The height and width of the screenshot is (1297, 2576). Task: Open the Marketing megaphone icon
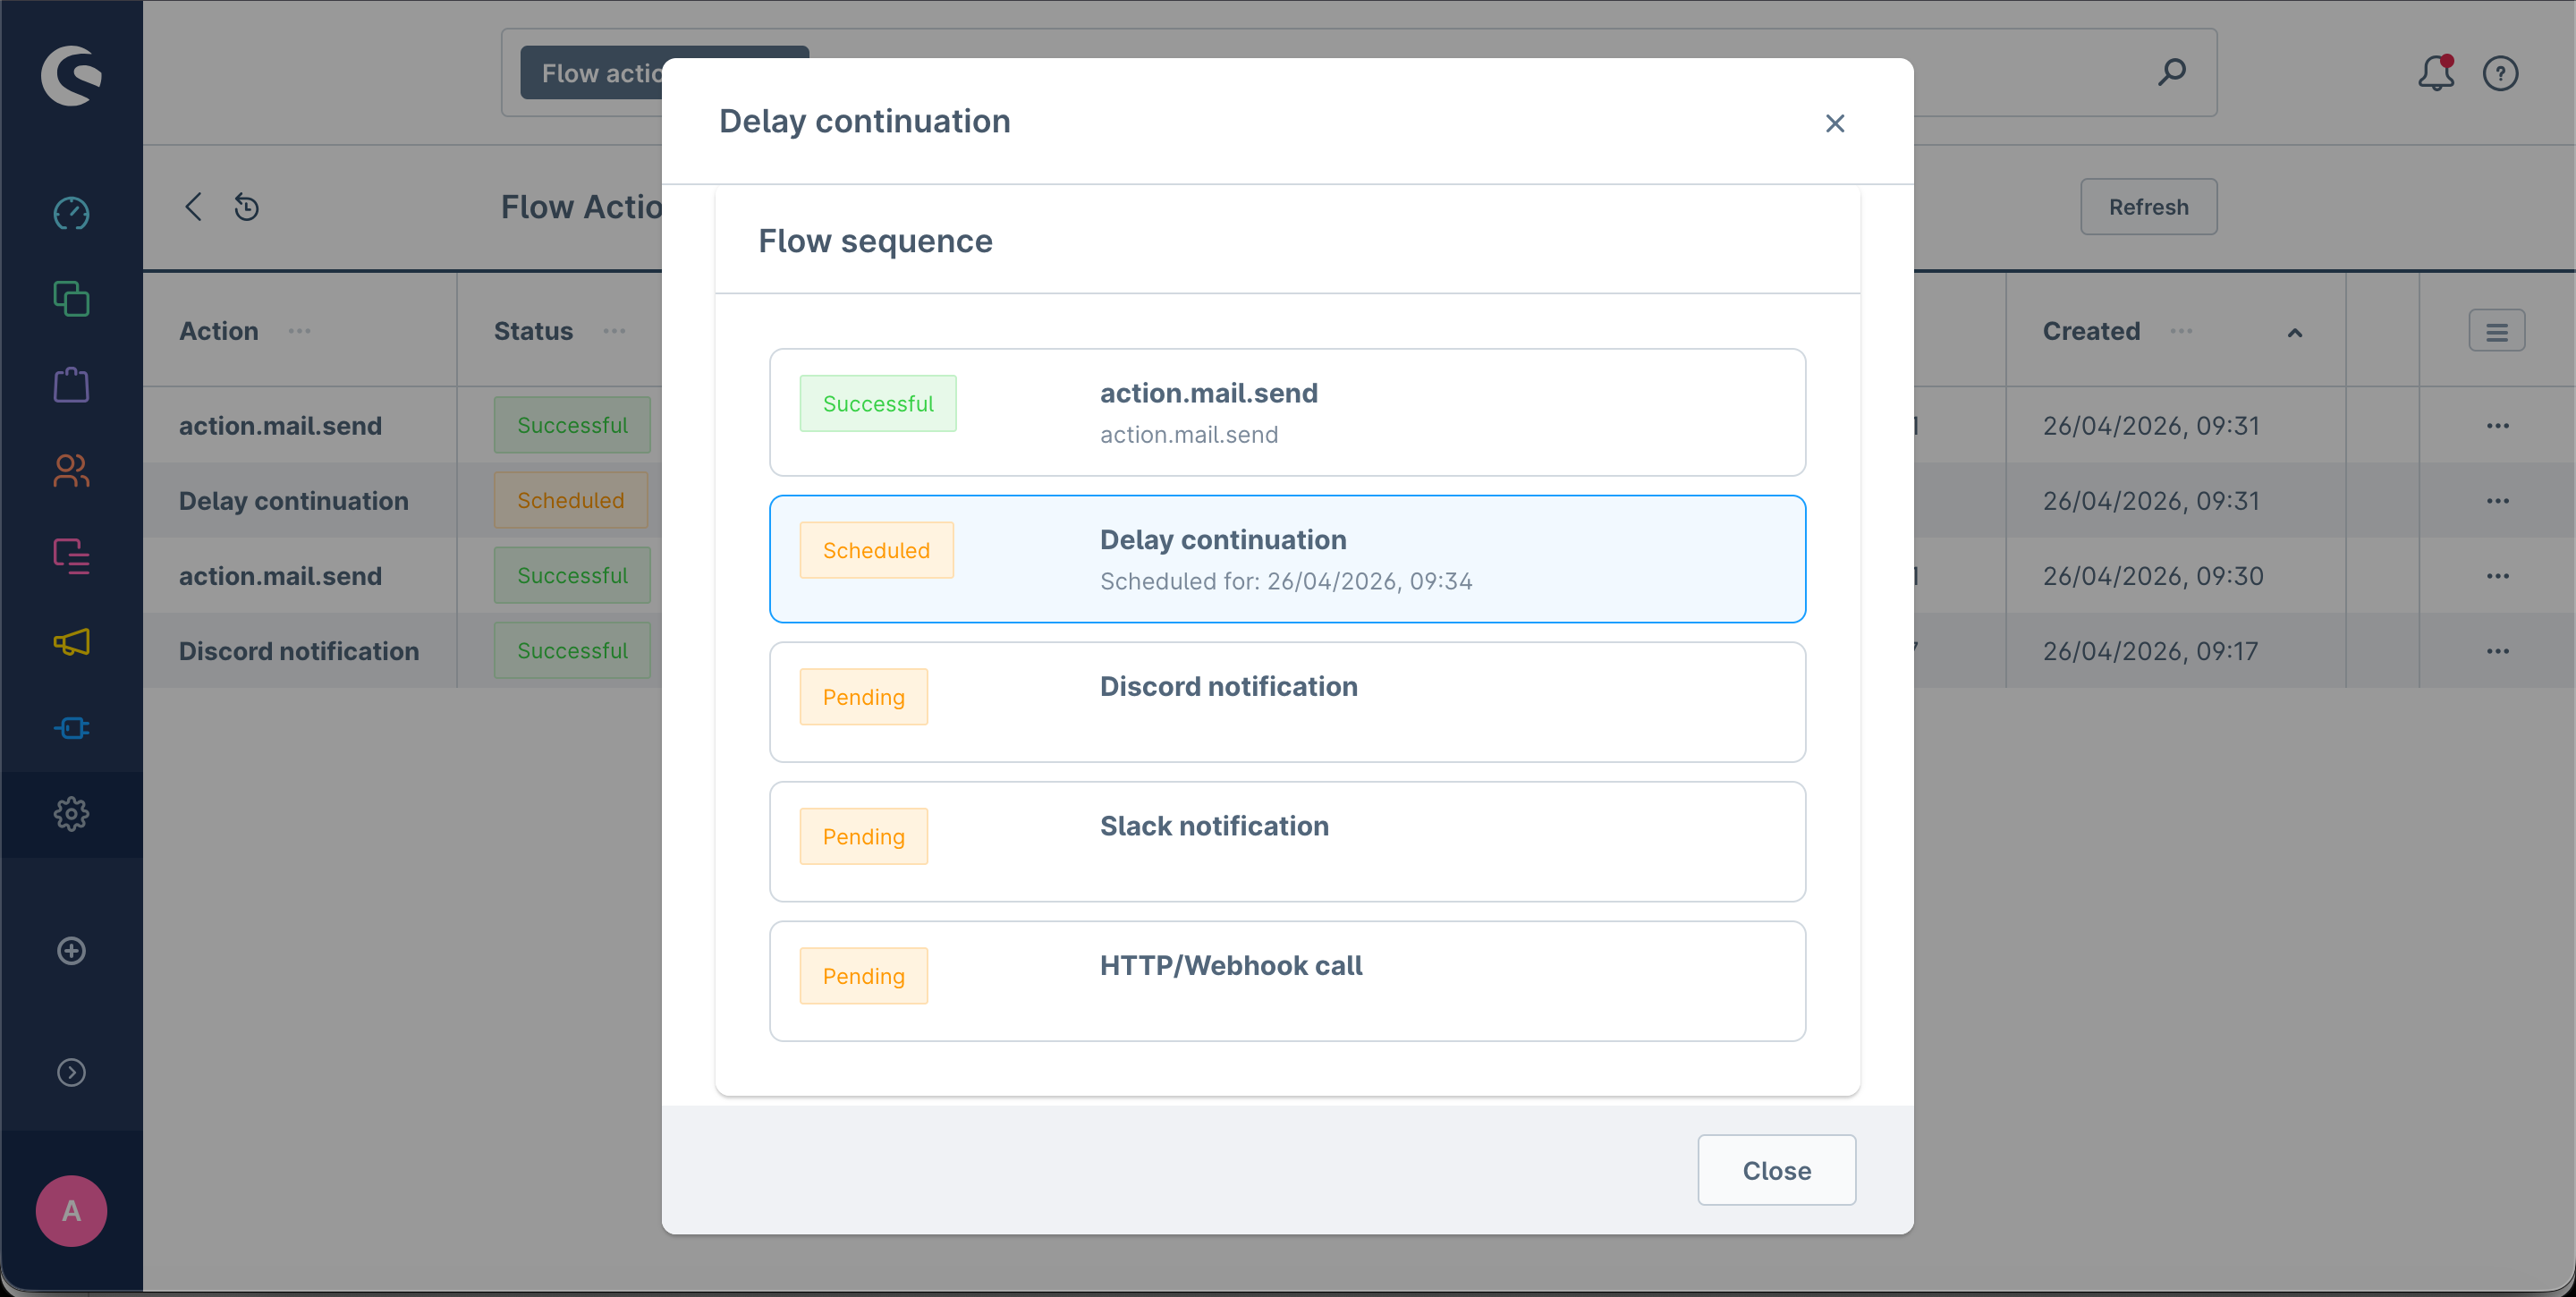(x=71, y=642)
